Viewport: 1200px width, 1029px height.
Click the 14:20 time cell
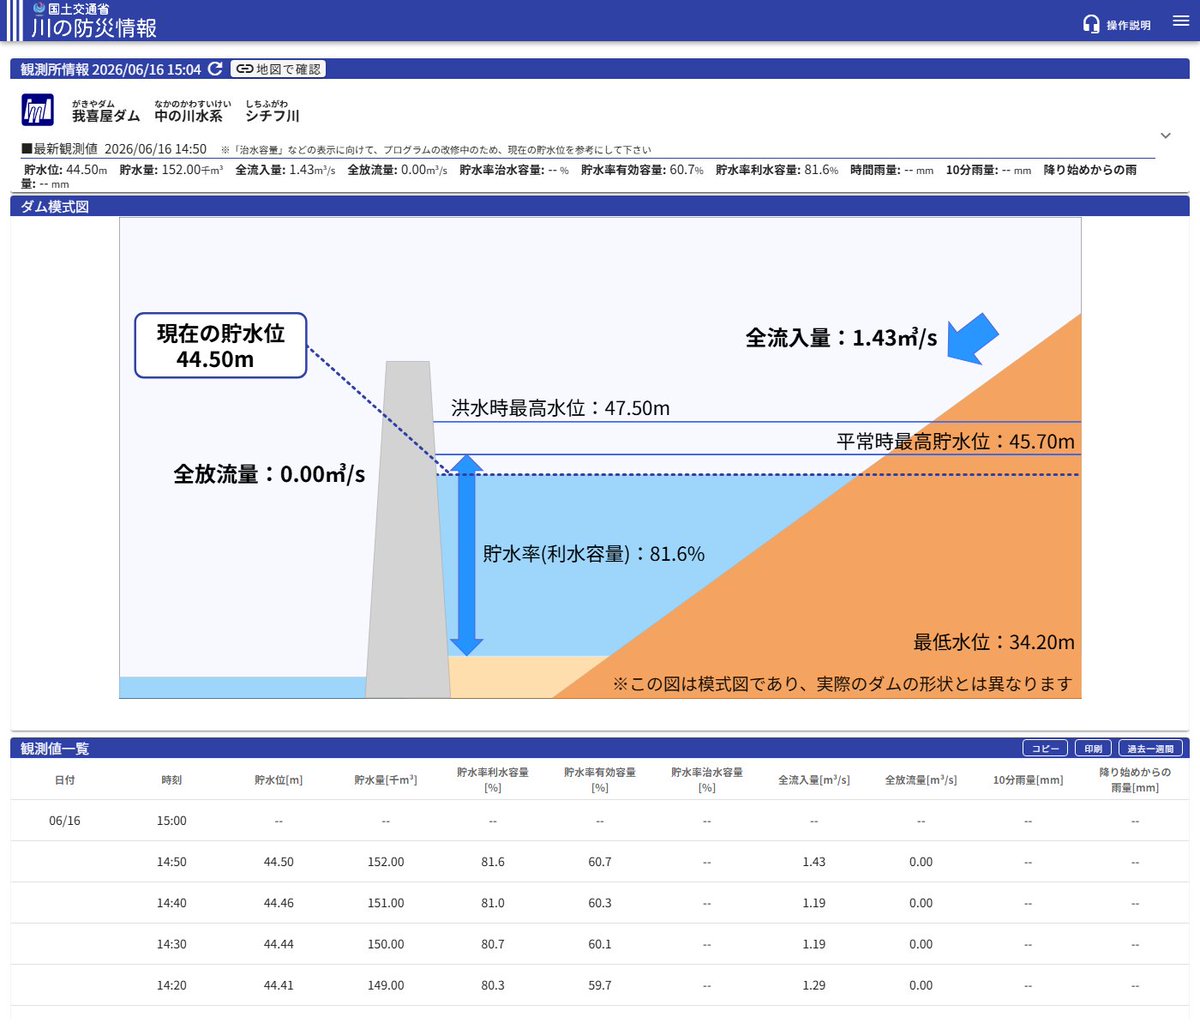pyautogui.click(x=171, y=985)
